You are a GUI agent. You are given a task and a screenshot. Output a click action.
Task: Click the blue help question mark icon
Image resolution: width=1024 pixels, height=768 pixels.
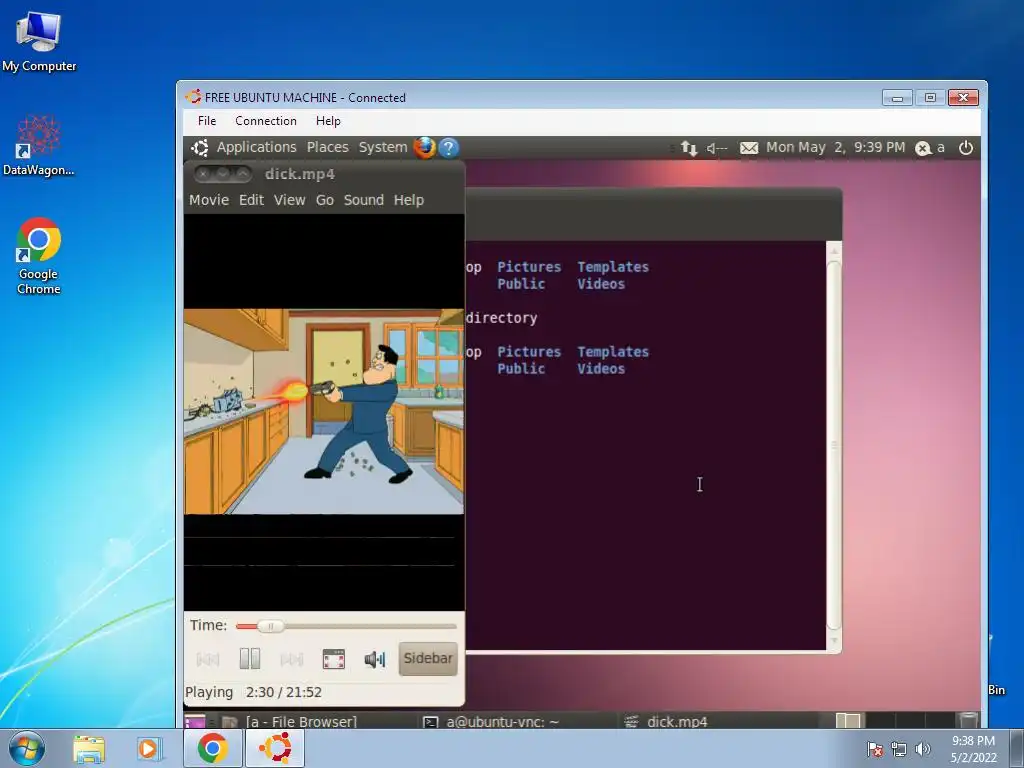(449, 148)
